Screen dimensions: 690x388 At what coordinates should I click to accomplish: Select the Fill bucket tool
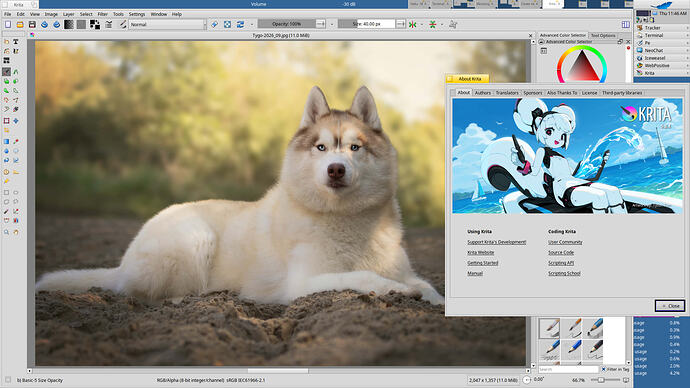pyautogui.click(x=6, y=161)
